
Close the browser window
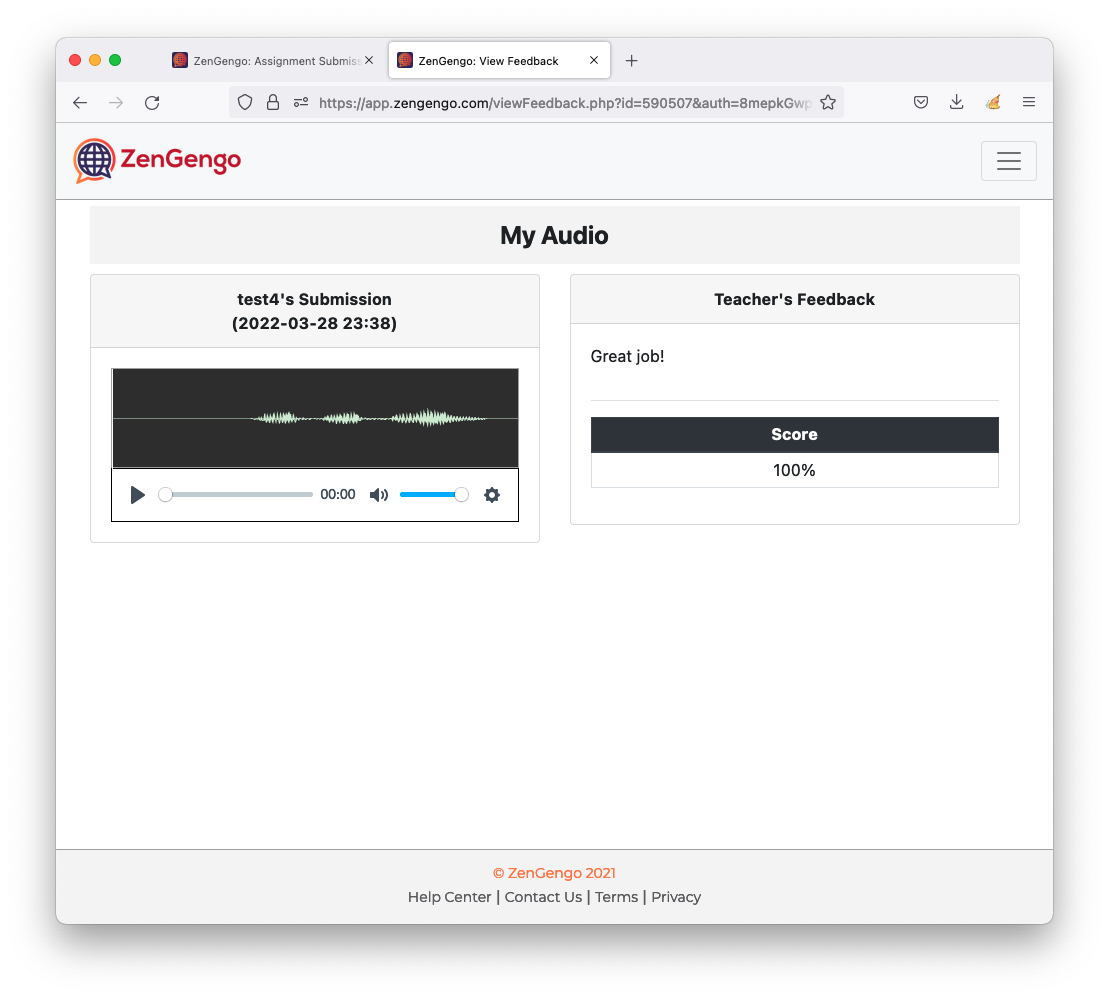[x=75, y=60]
